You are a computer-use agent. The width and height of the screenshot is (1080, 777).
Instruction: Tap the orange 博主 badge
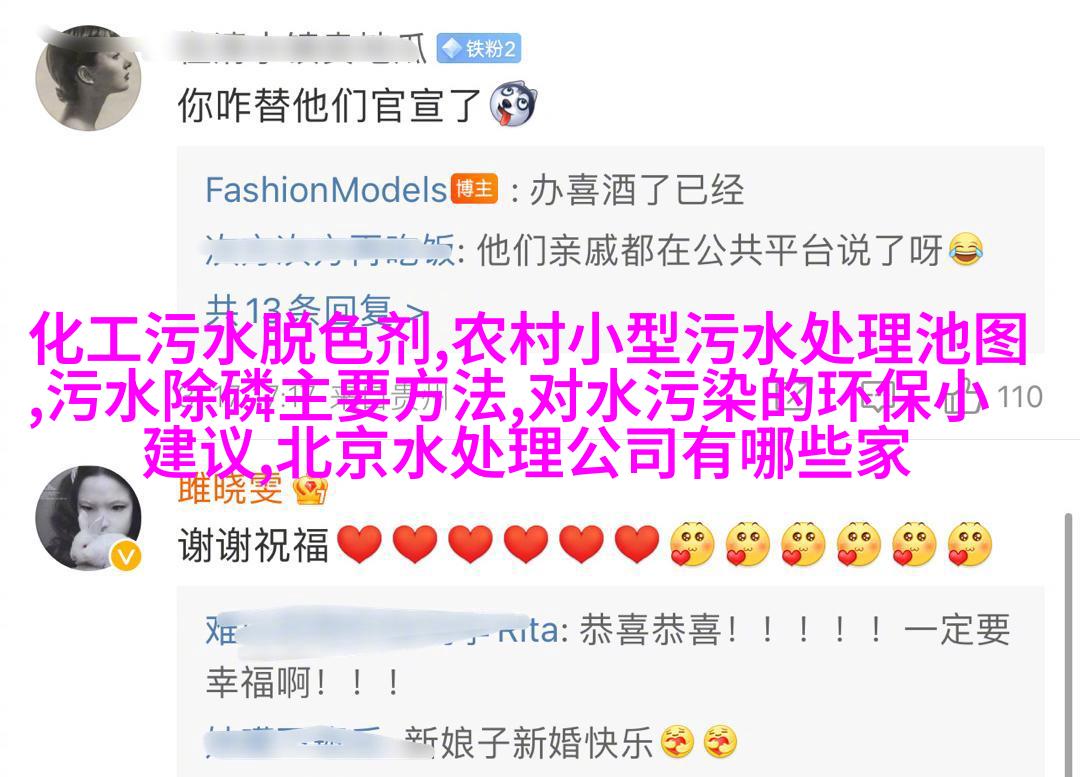(x=474, y=188)
